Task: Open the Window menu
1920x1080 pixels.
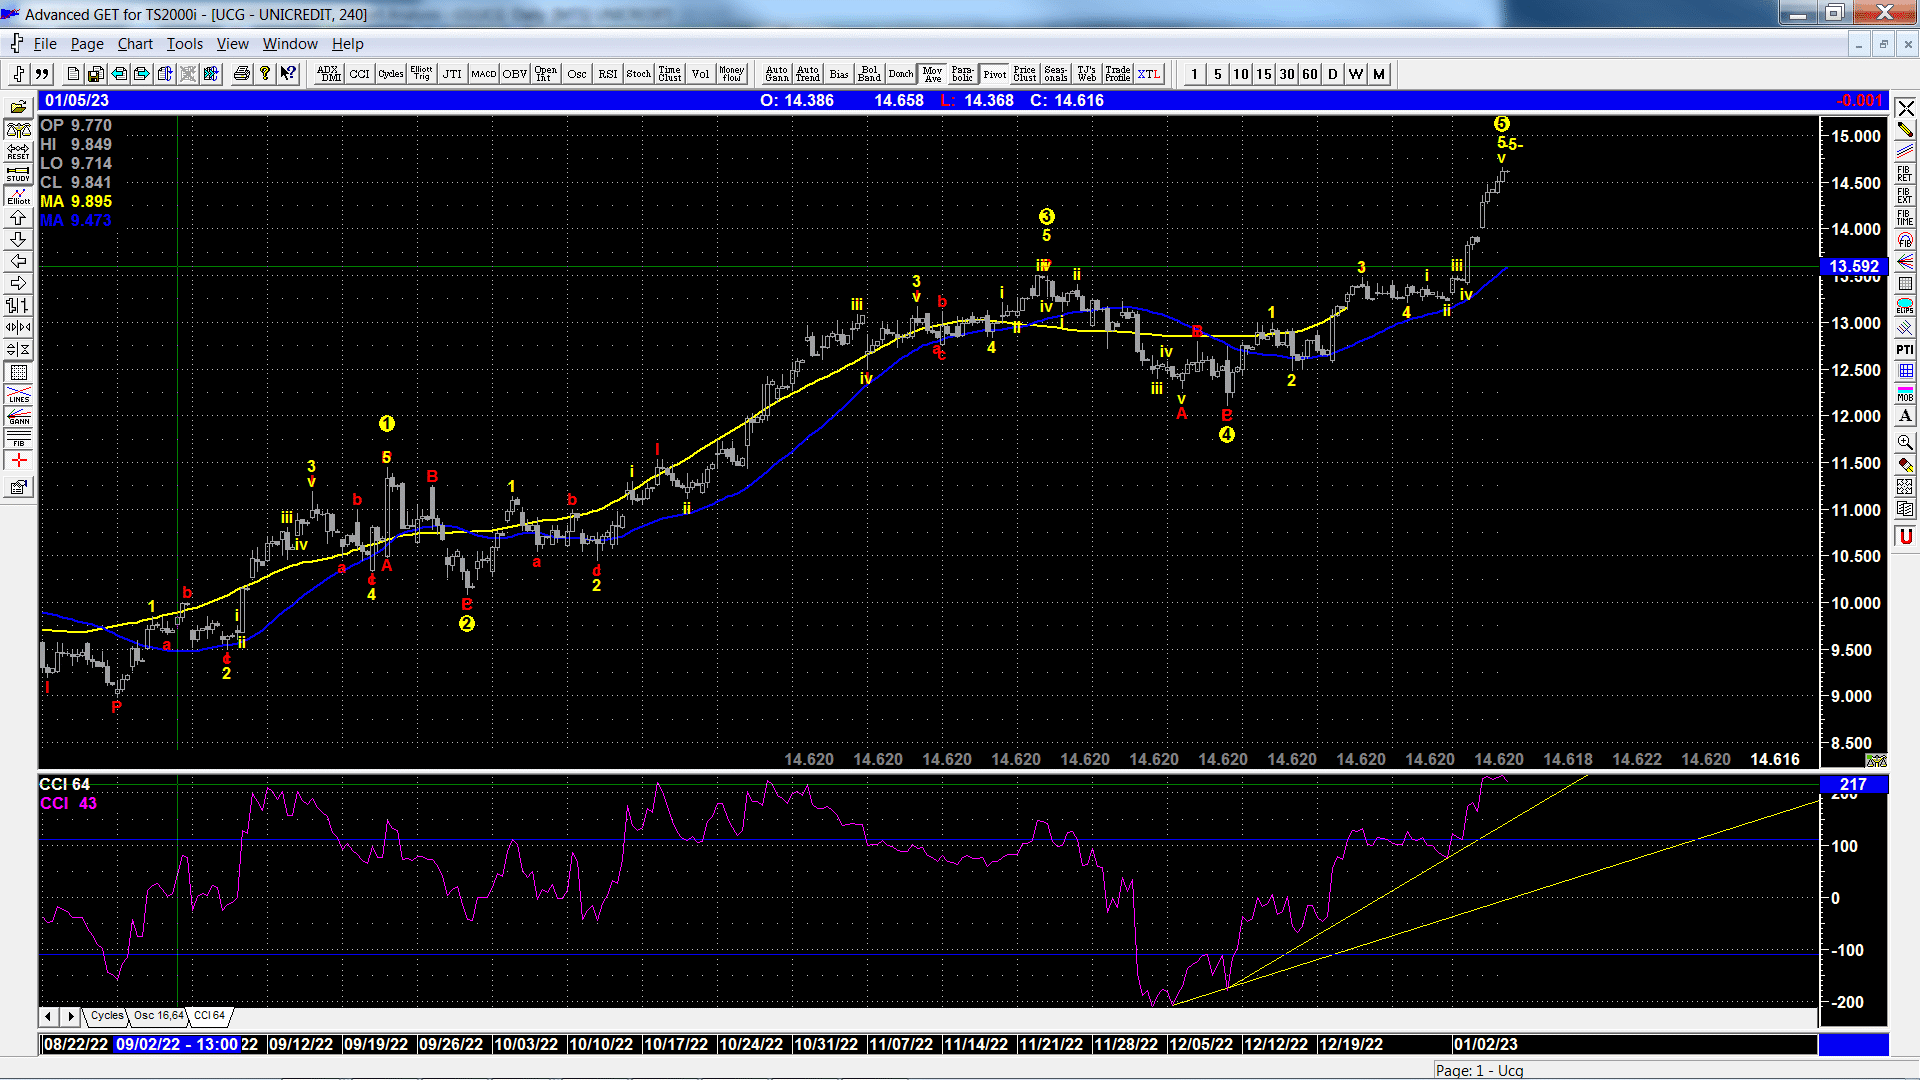Action: [290, 44]
